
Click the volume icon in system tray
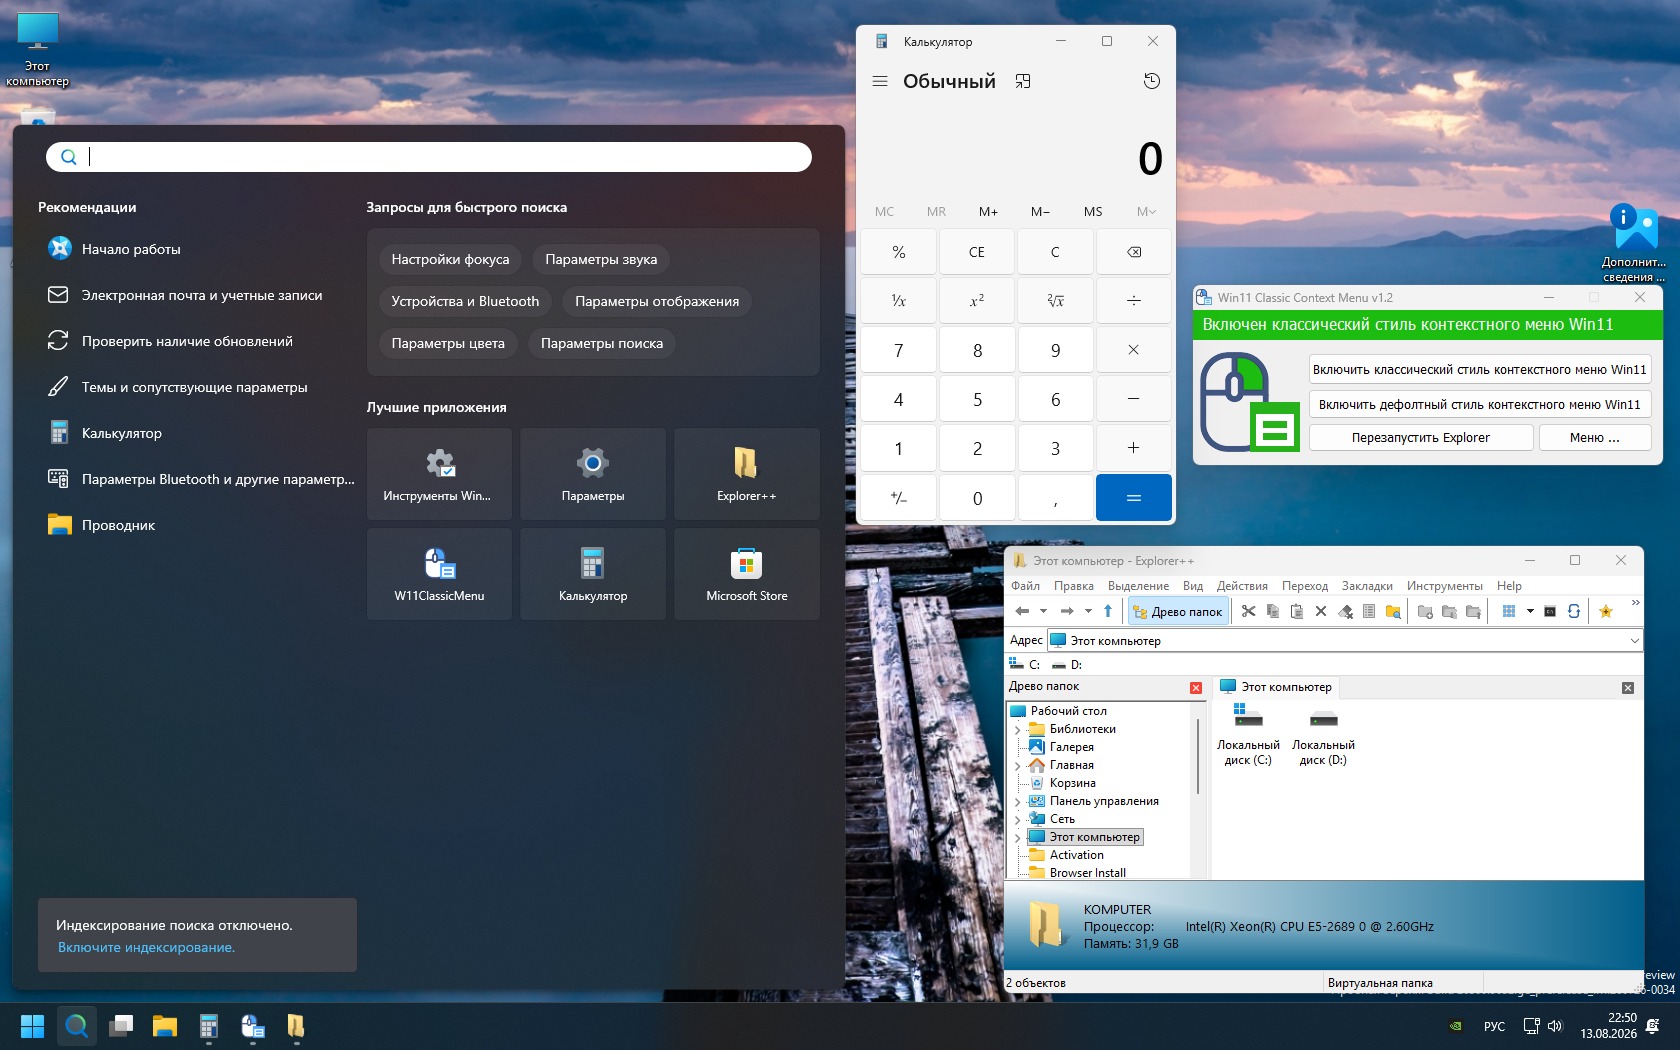click(x=1555, y=1026)
